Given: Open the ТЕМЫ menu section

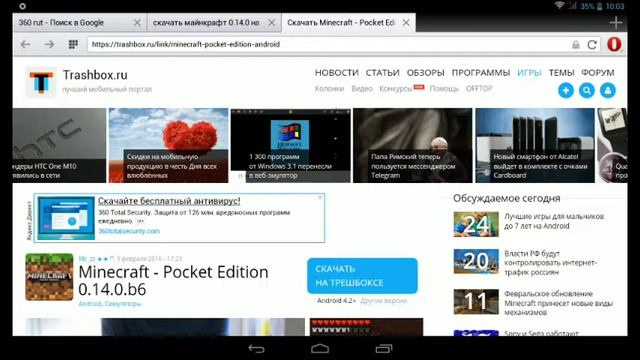Looking at the screenshot, I should coord(562,73).
